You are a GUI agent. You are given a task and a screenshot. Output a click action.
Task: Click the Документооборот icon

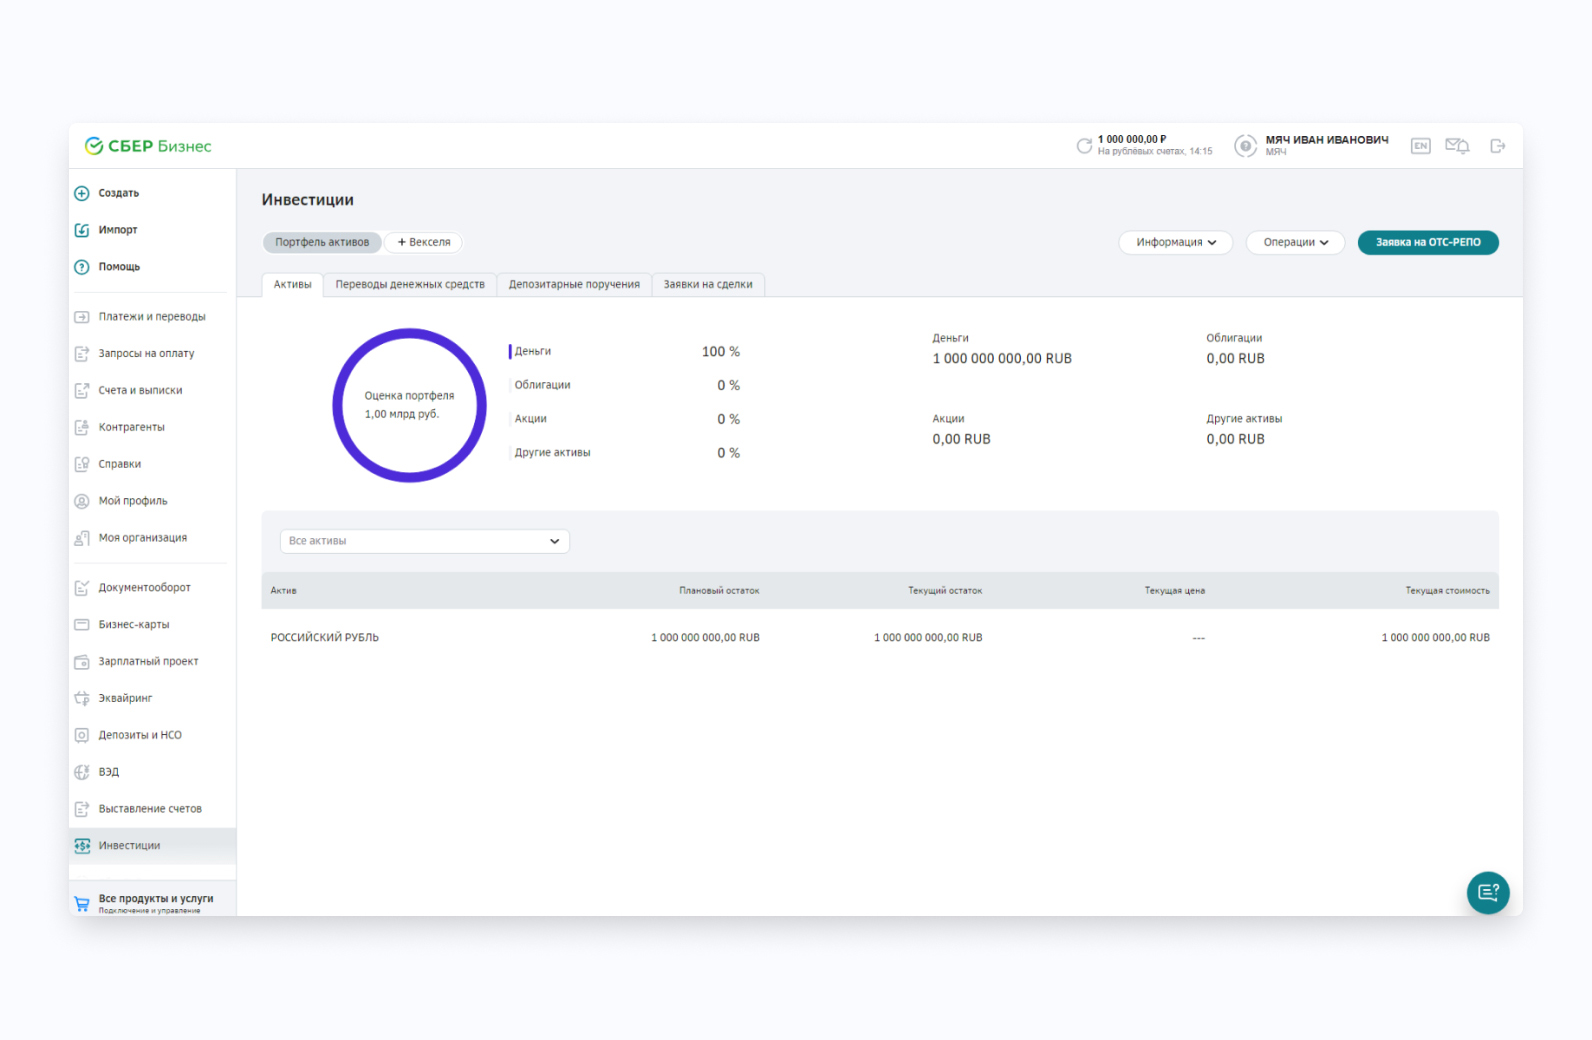[82, 588]
